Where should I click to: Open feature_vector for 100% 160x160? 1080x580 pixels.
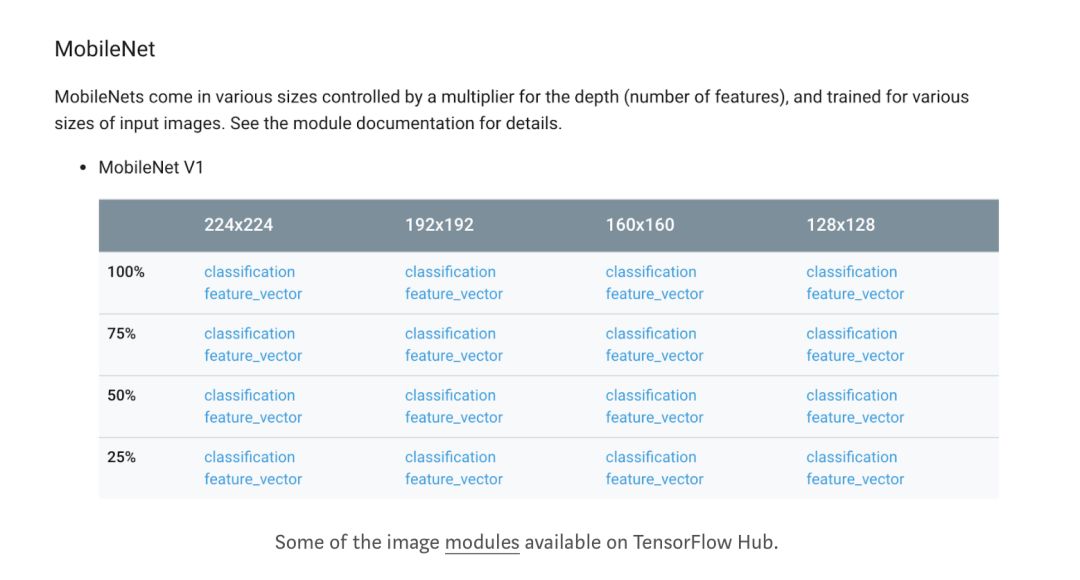pos(654,294)
